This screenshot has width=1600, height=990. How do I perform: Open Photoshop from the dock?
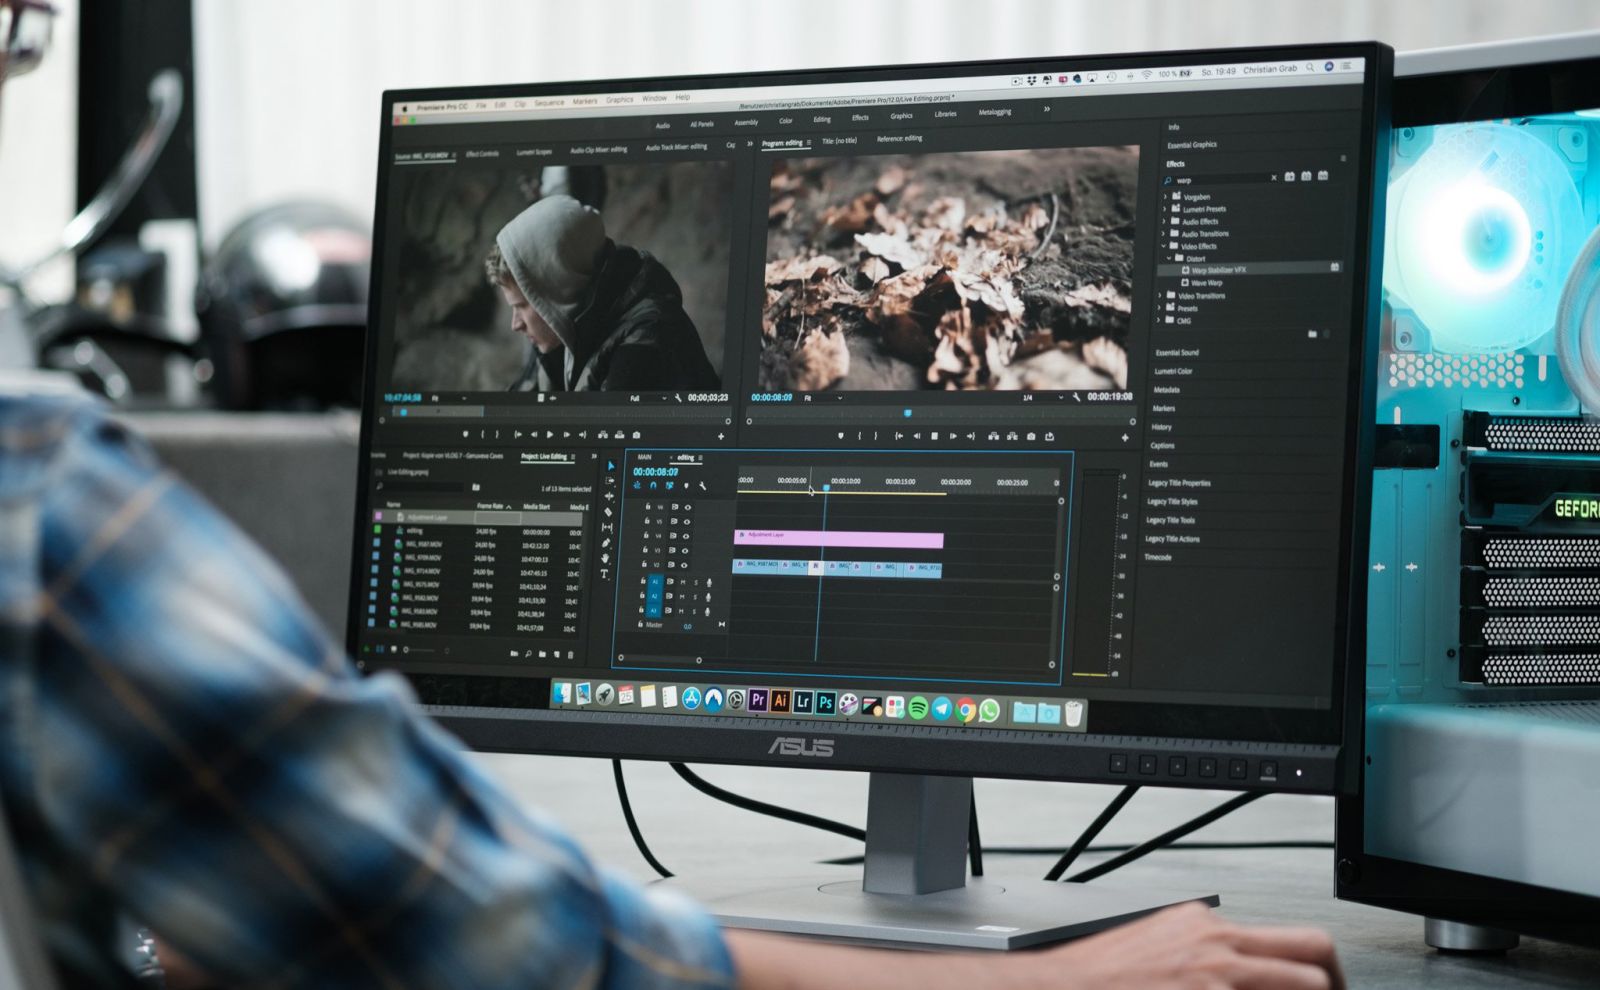(825, 703)
